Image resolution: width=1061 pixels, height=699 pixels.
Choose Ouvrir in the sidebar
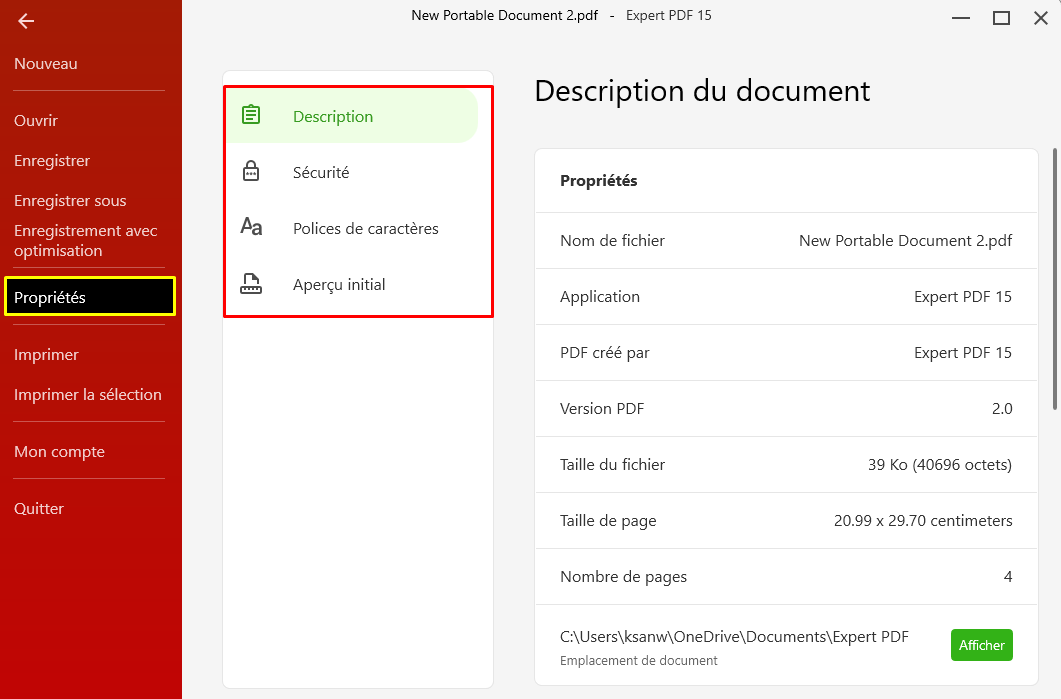(36, 120)
